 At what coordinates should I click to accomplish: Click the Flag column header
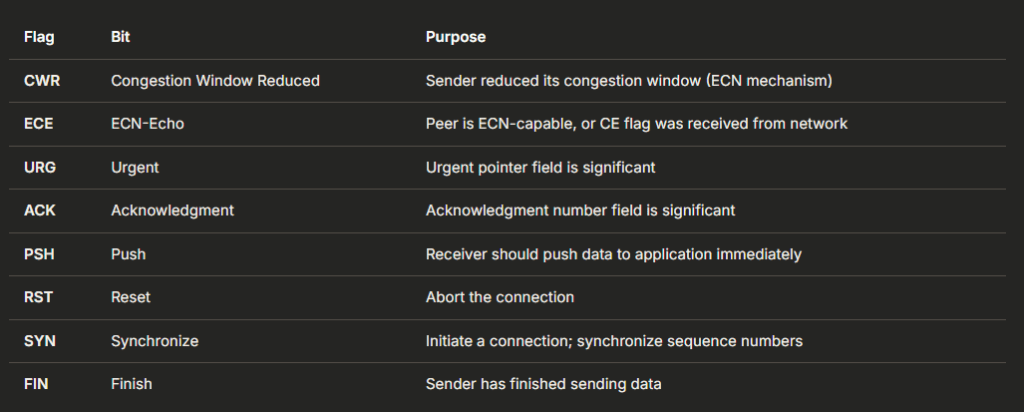39,37
